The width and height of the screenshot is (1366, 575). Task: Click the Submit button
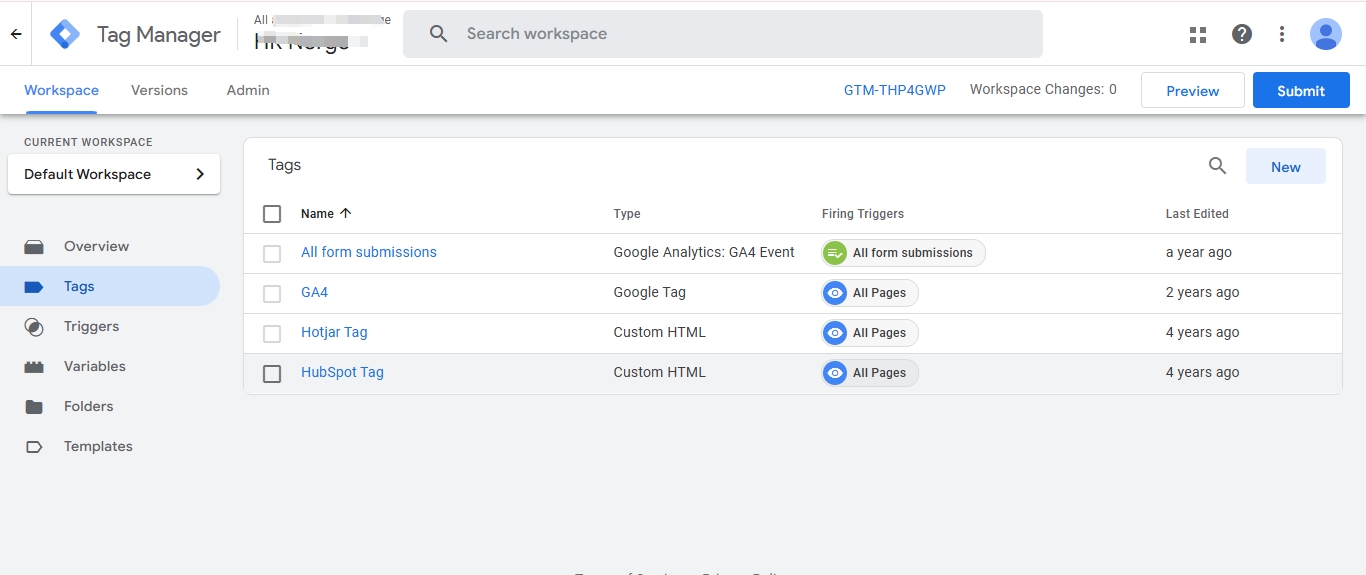[1301, 90]
